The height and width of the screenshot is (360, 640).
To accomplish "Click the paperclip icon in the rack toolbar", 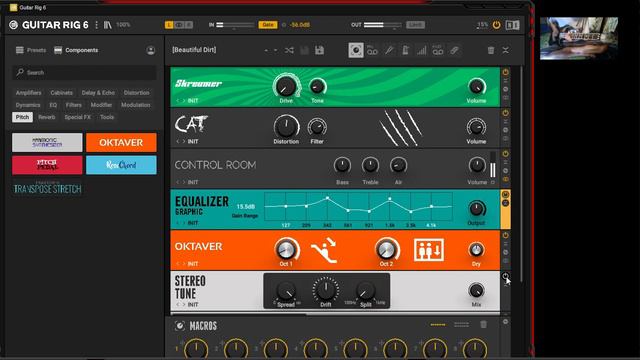I will tap(454, 50).
